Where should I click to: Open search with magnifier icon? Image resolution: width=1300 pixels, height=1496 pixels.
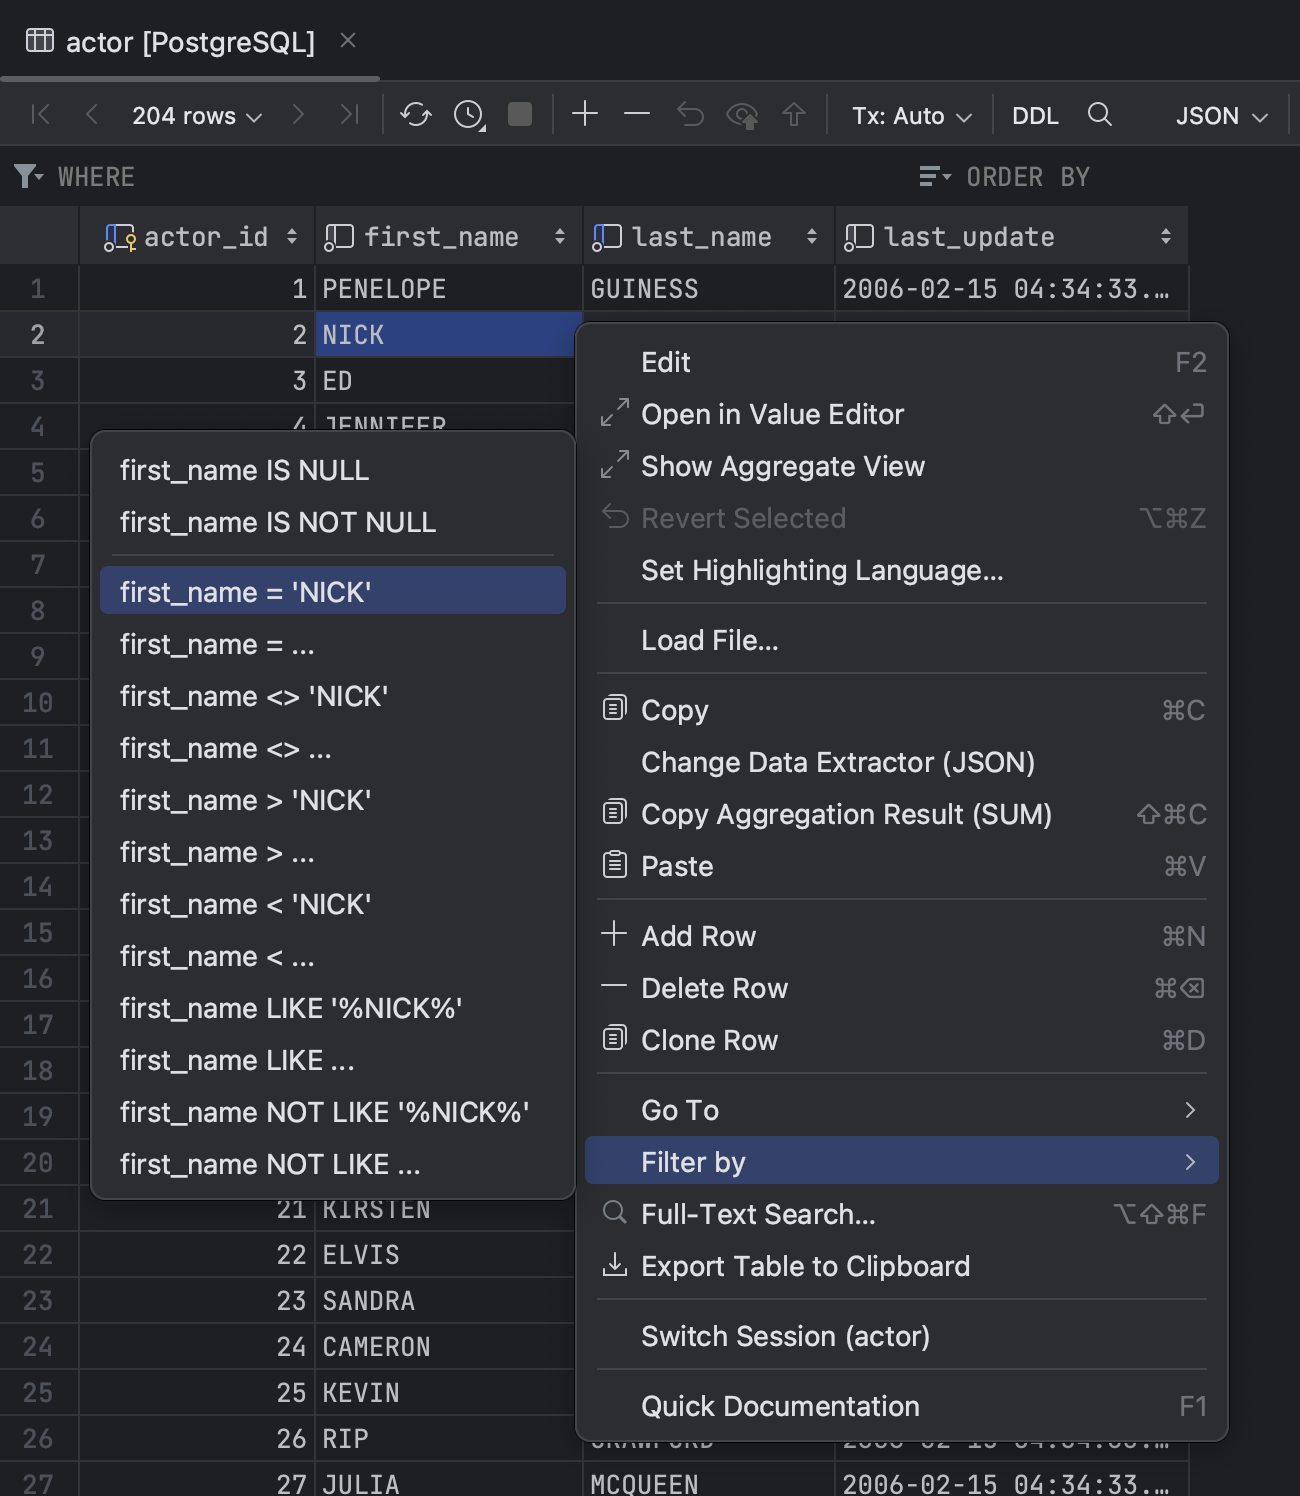tap(1100, 115)
